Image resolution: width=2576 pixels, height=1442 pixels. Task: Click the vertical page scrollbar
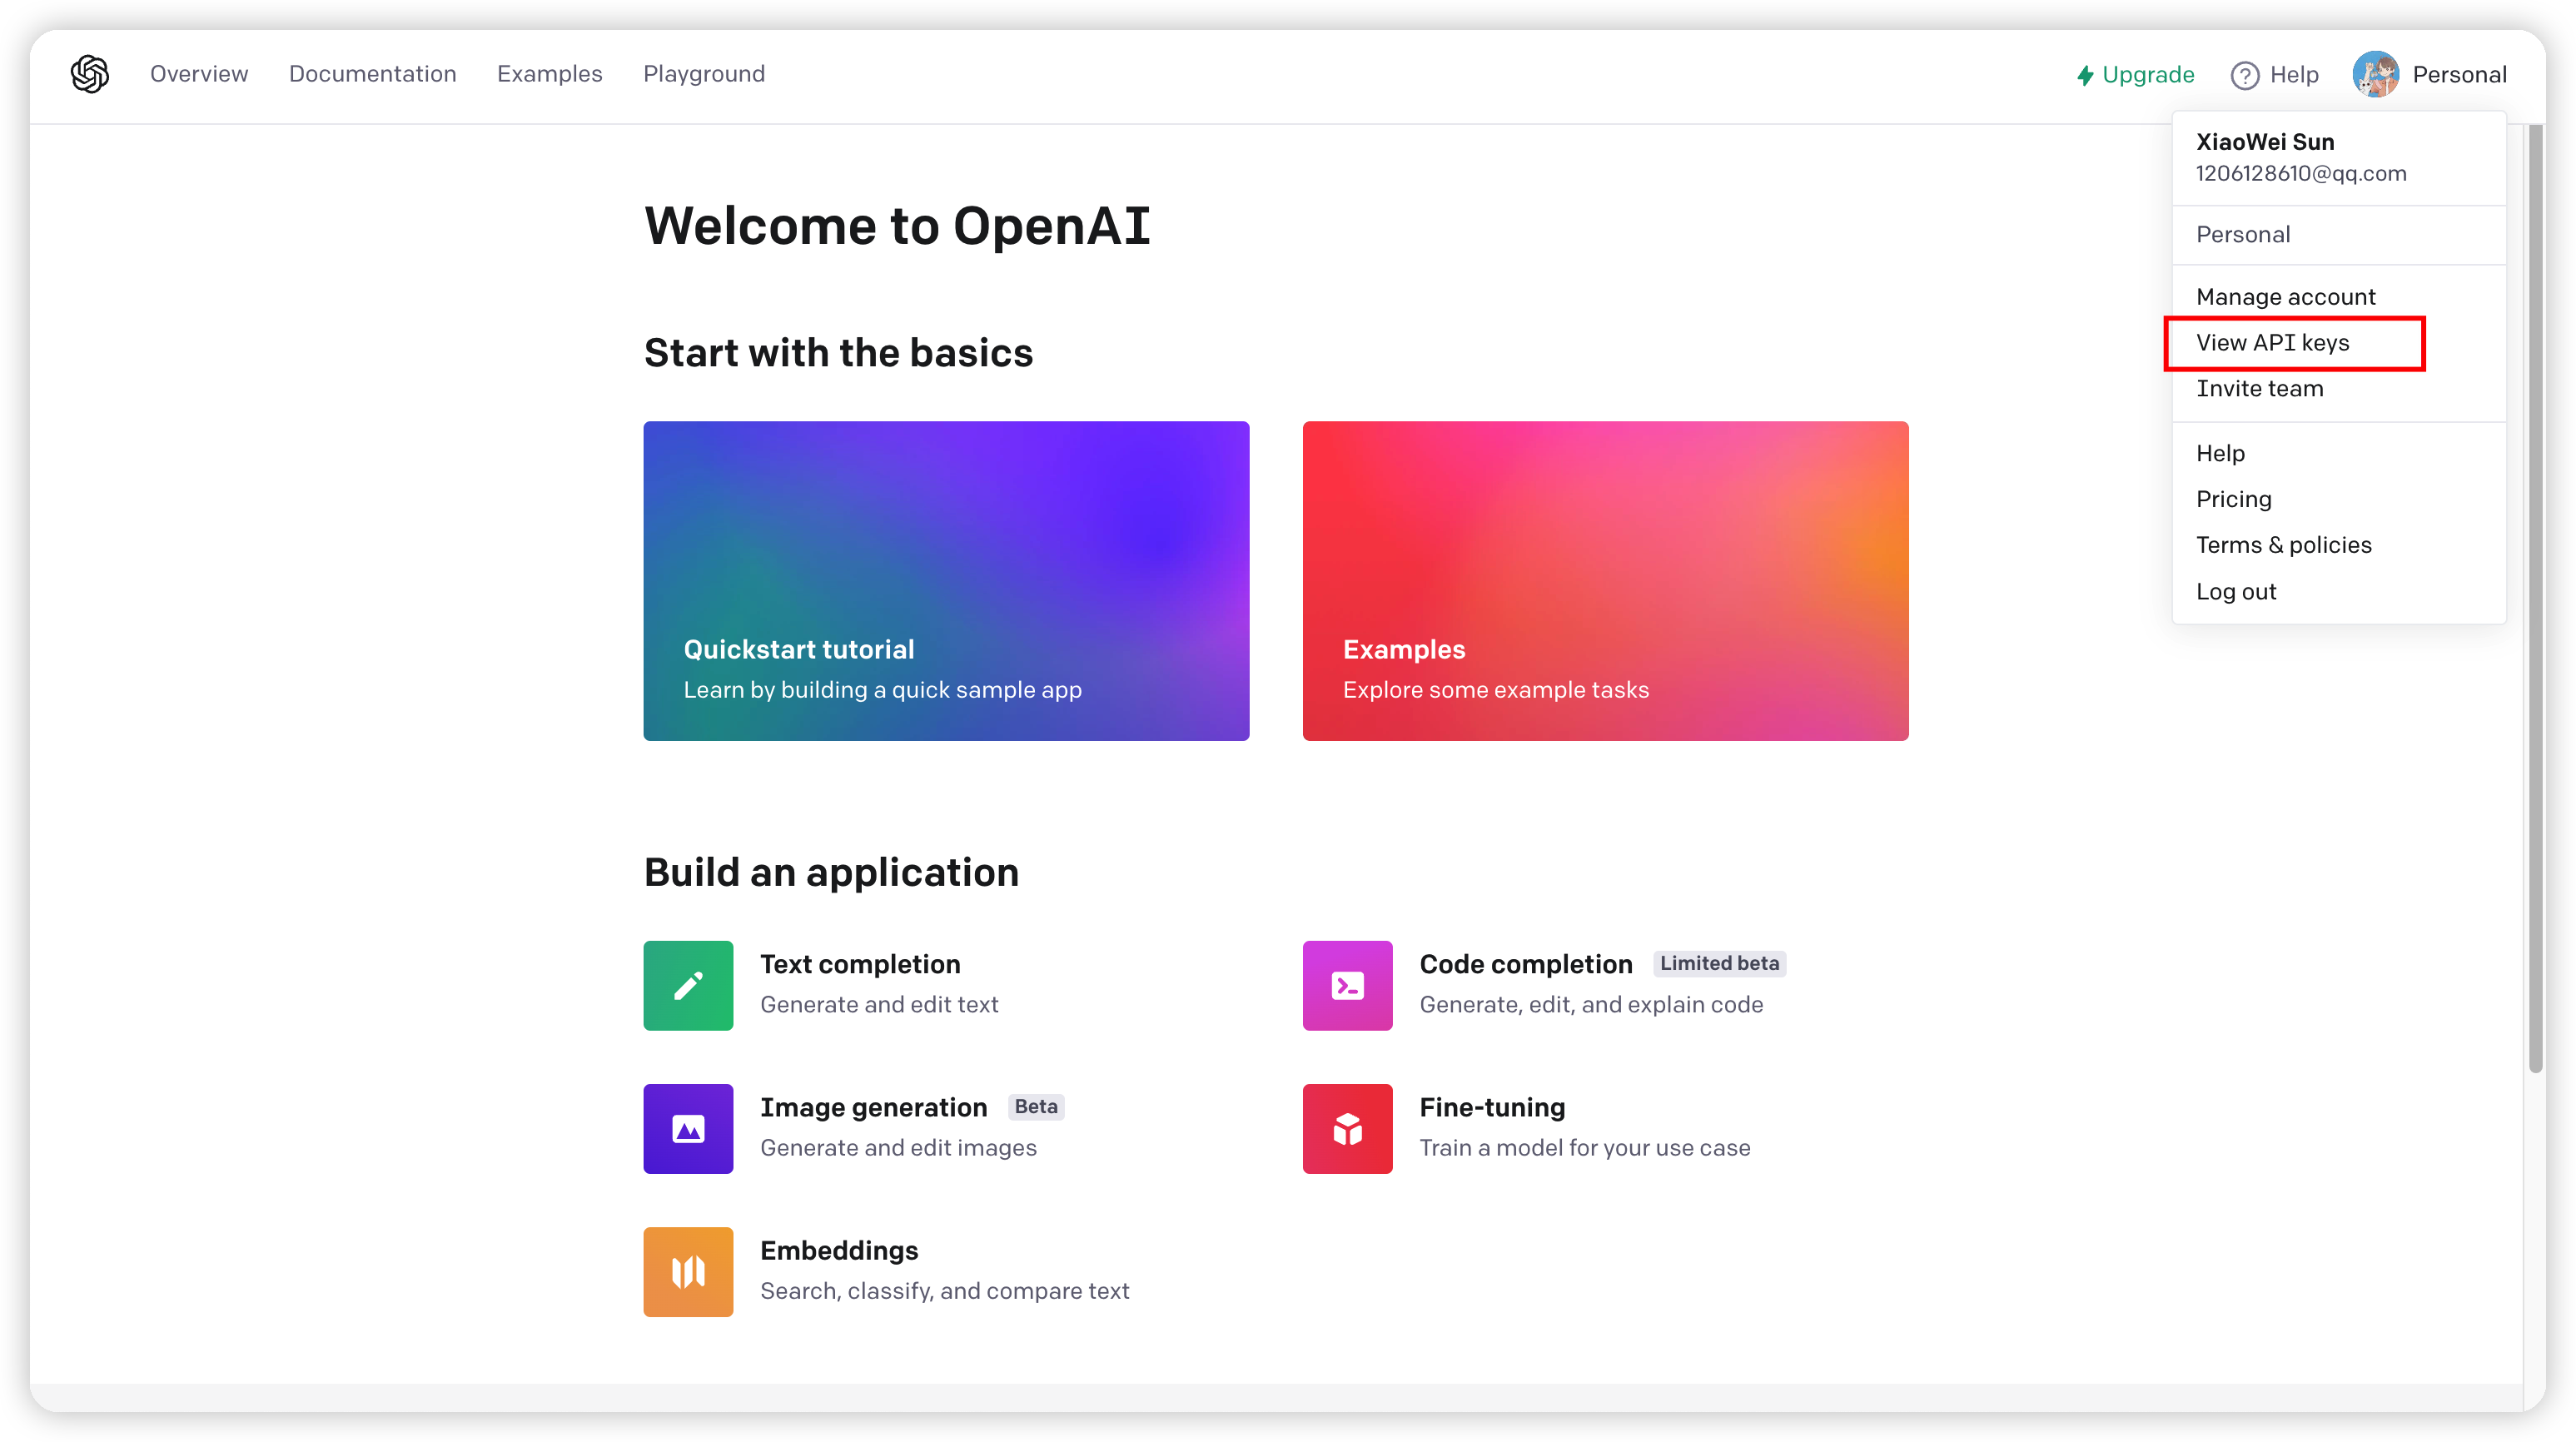2535,600
